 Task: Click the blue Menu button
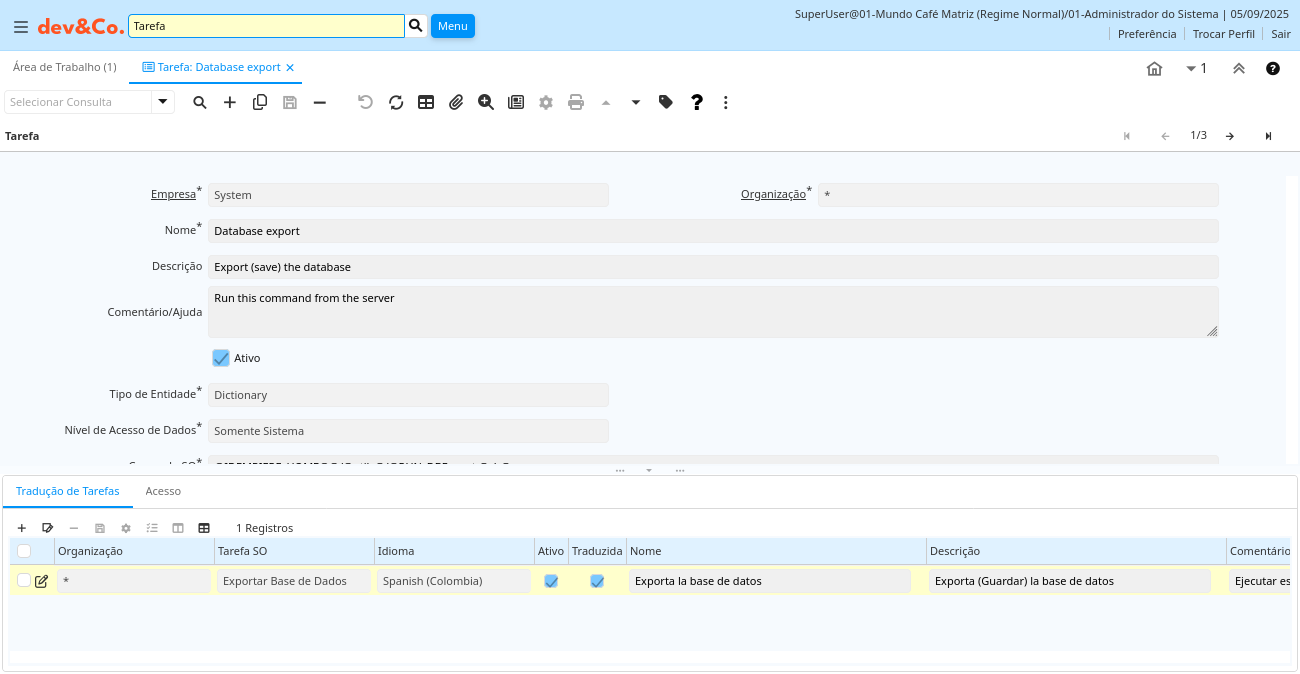[452, 26]
